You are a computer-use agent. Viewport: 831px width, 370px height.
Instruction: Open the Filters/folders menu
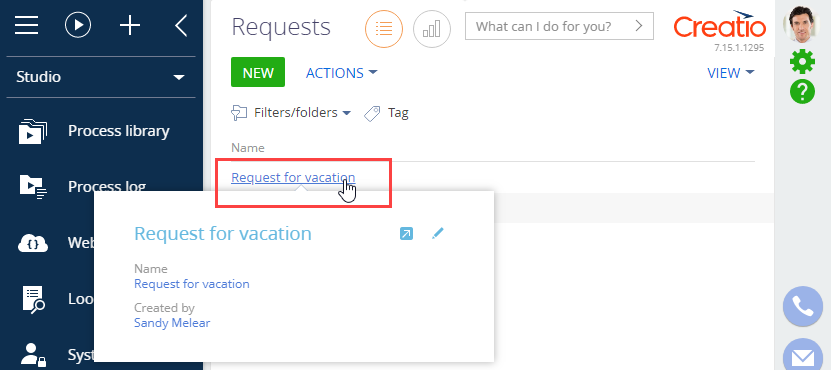[x=291, y=112]
